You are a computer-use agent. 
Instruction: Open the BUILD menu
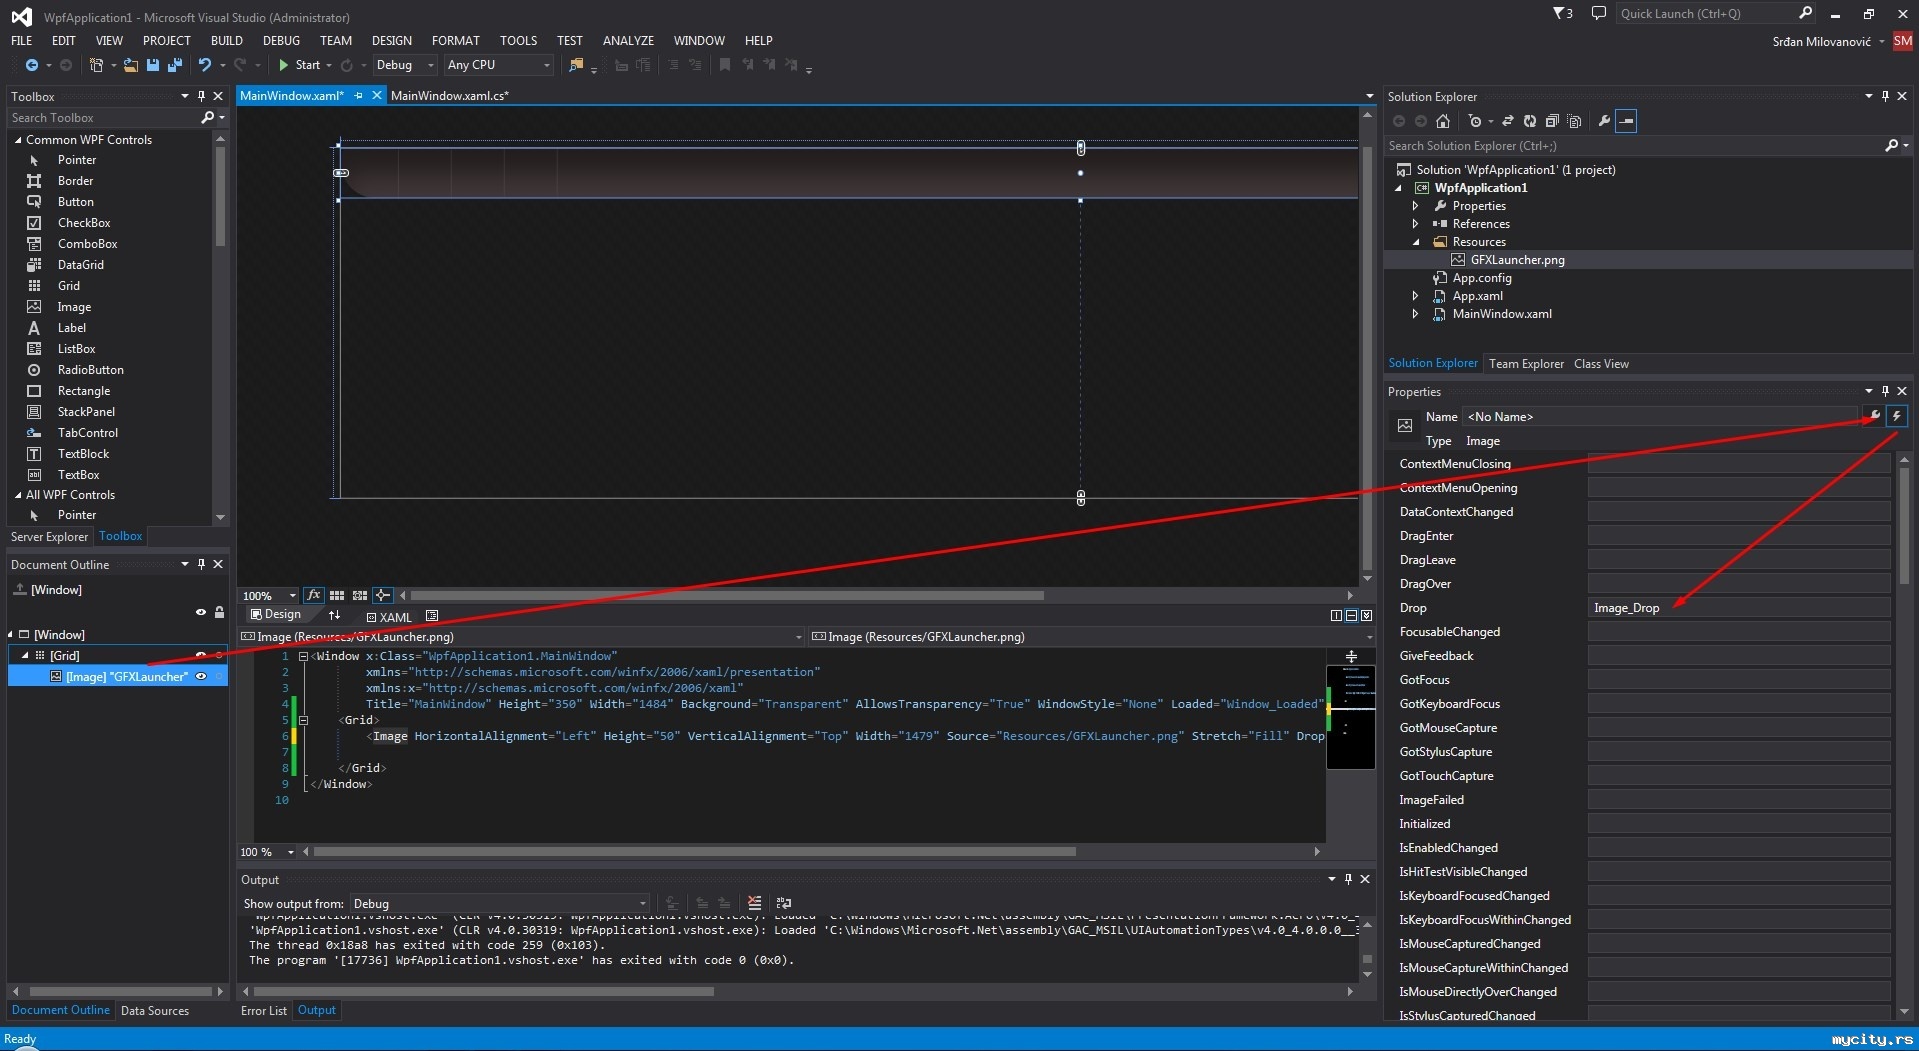pyautogui.click(x=226, y=41)
